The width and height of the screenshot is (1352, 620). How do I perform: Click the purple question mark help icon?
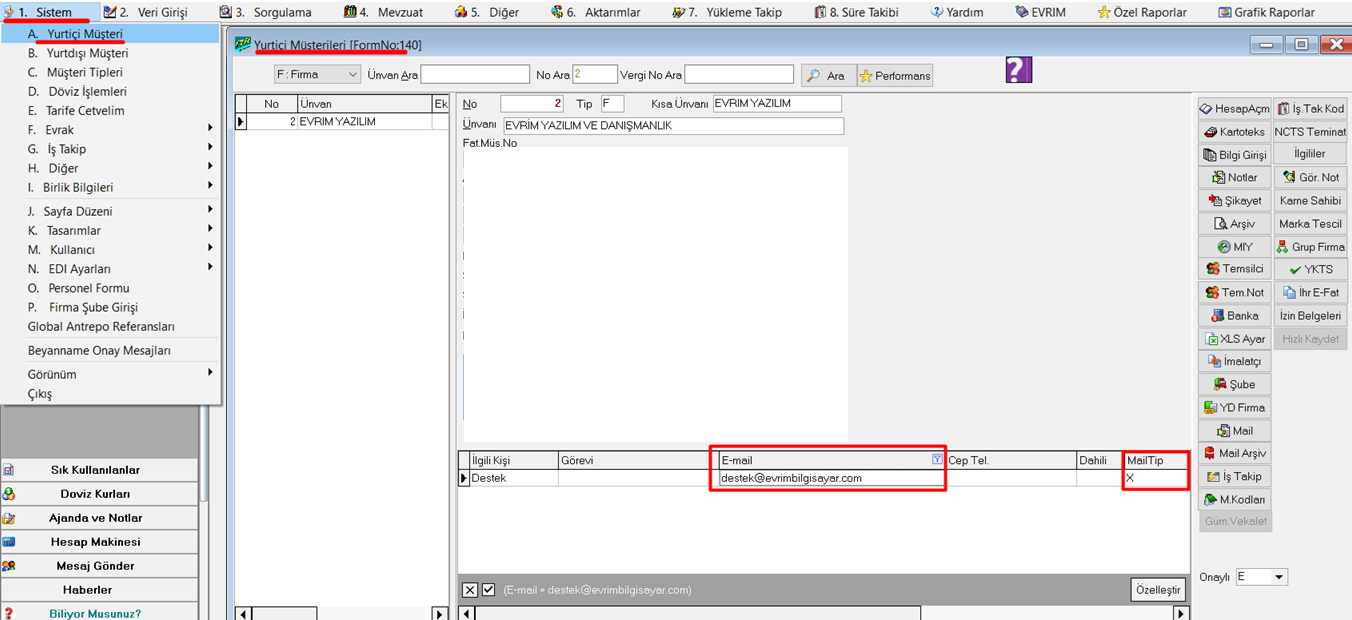1018,70
